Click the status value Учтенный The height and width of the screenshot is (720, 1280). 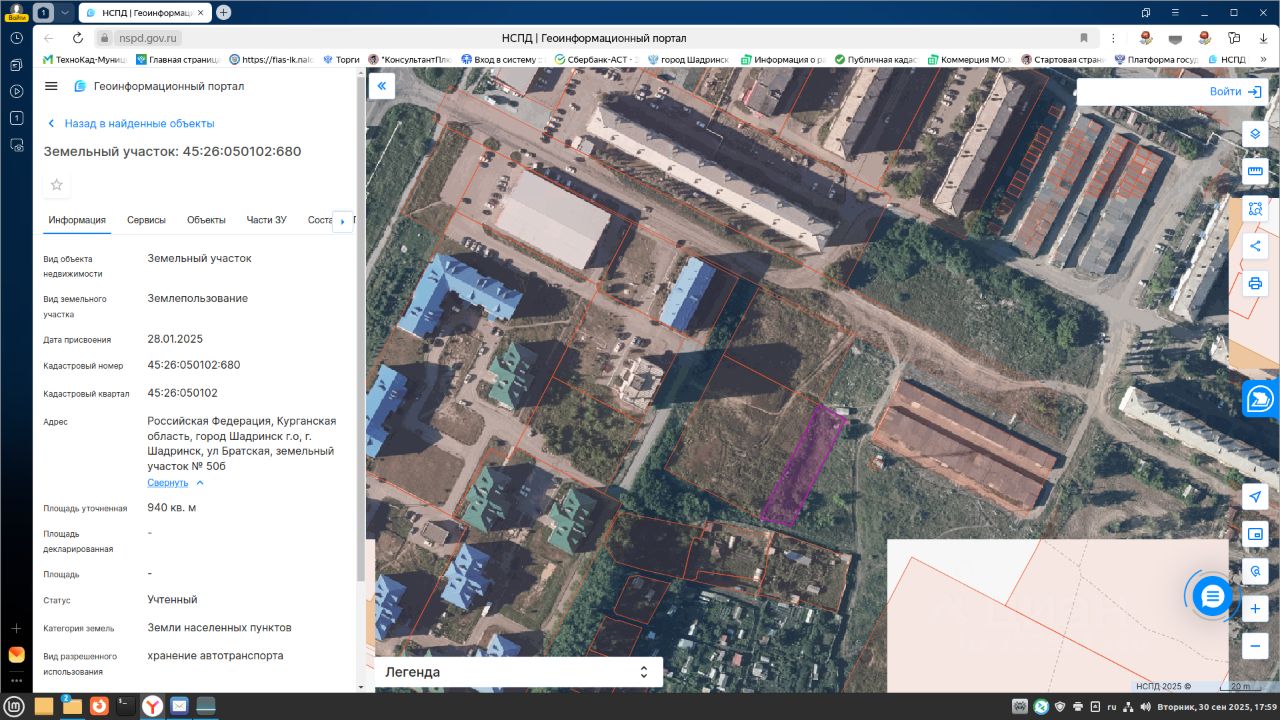click(172, 600)
